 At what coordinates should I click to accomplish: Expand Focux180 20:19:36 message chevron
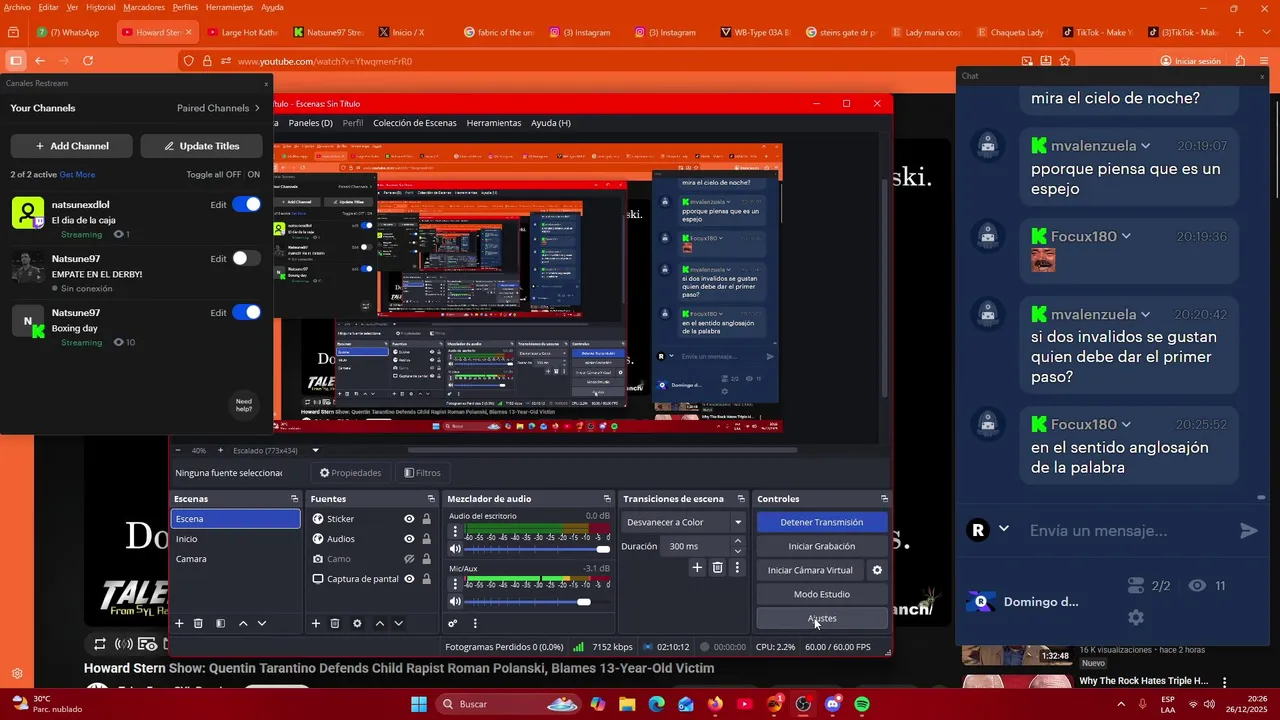coord(1126,237)
